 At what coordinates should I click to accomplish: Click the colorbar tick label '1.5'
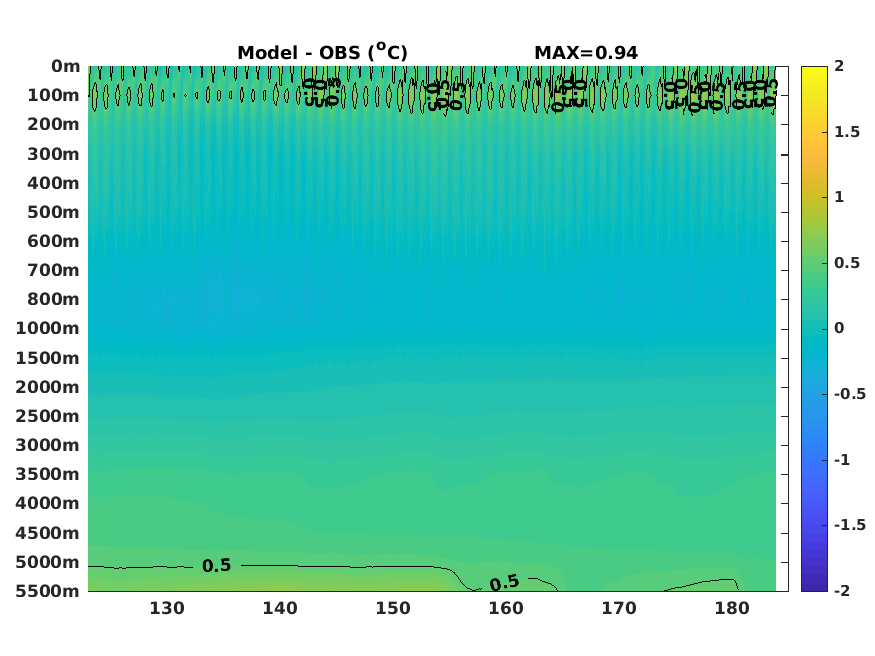click(x=847, y=132)
